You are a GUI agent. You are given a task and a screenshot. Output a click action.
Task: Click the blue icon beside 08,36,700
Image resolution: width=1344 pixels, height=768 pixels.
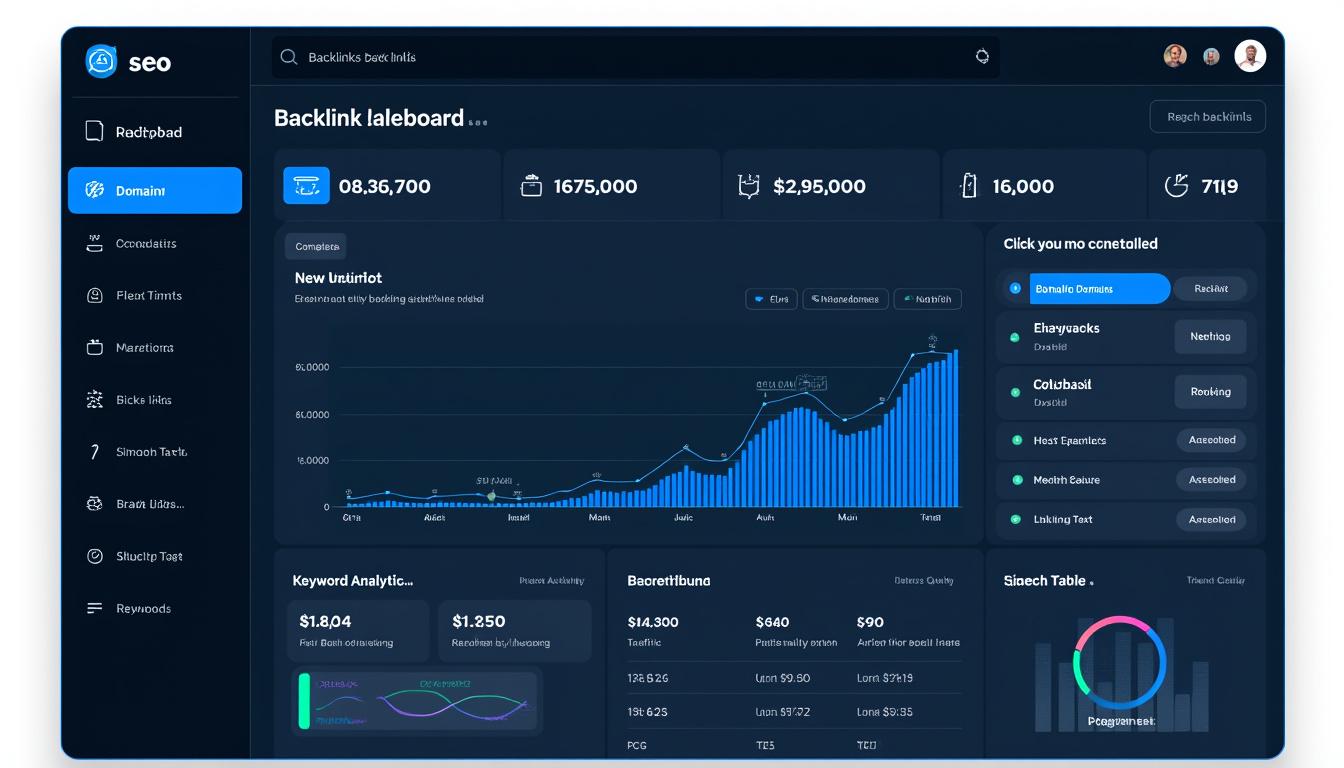[x=306, y=186]
